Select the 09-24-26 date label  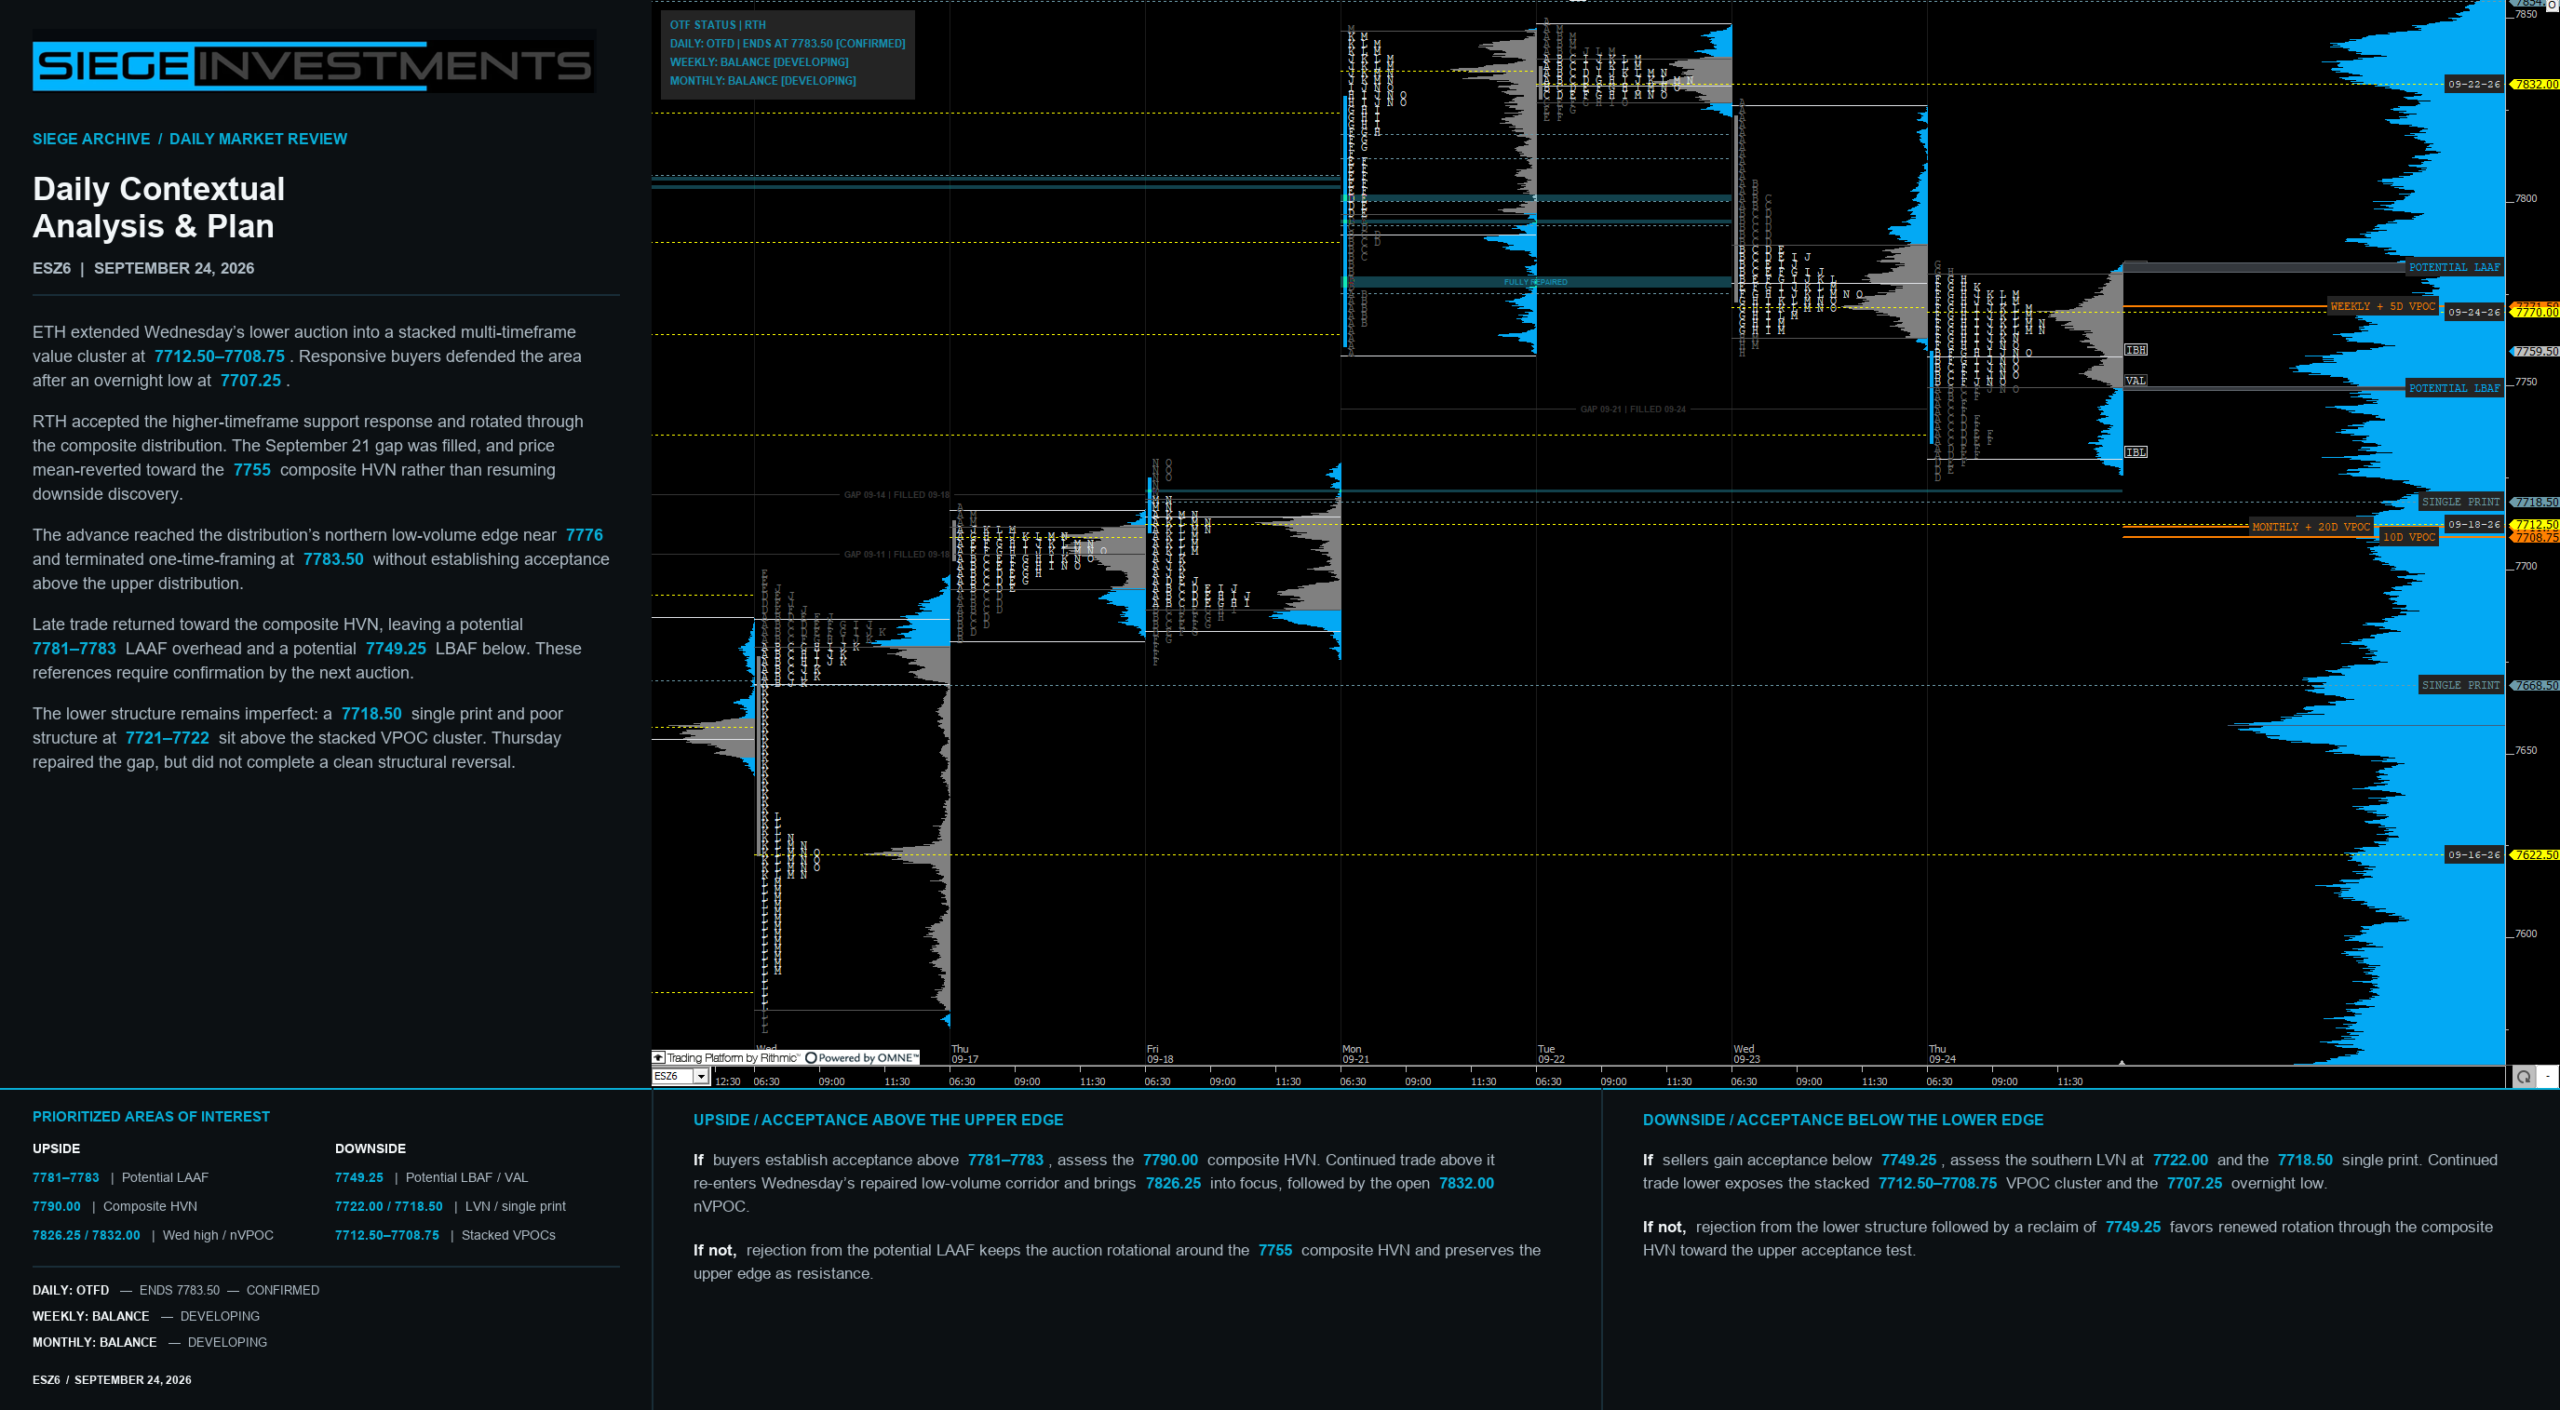(2474, 313)
